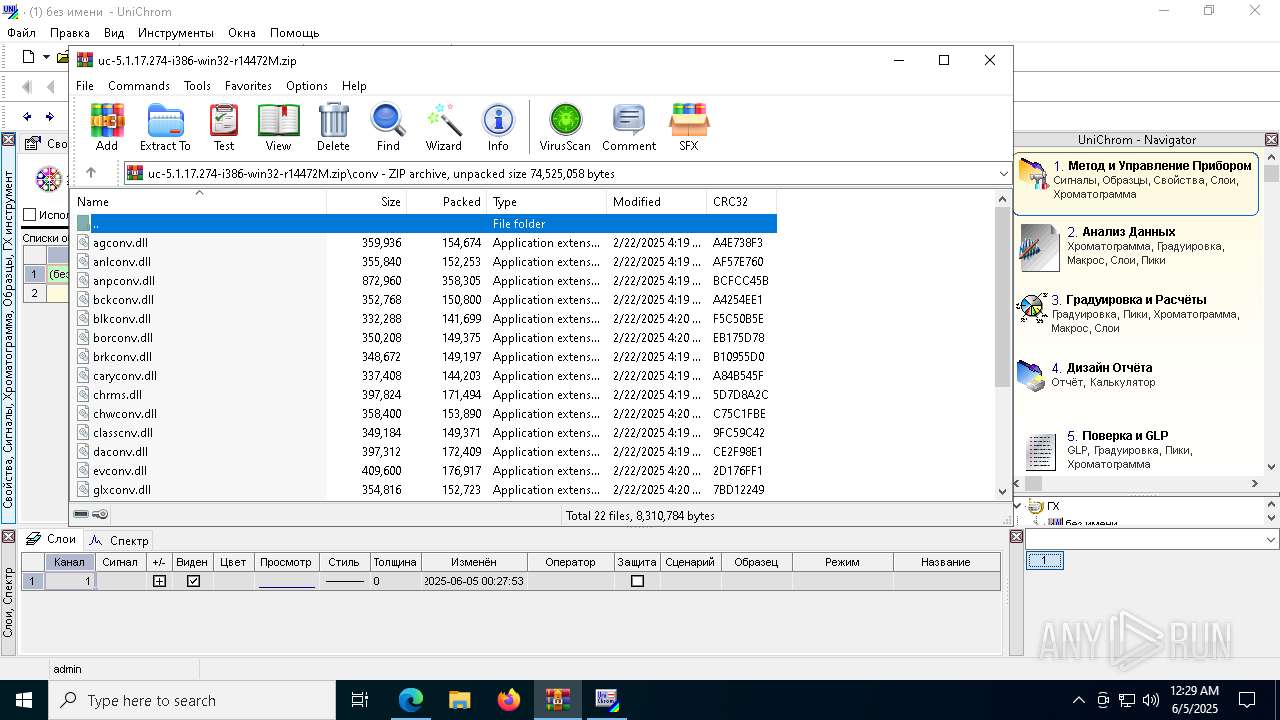
Task: Click UniChrom blue left arrow icon
Action: pos(27,116)
